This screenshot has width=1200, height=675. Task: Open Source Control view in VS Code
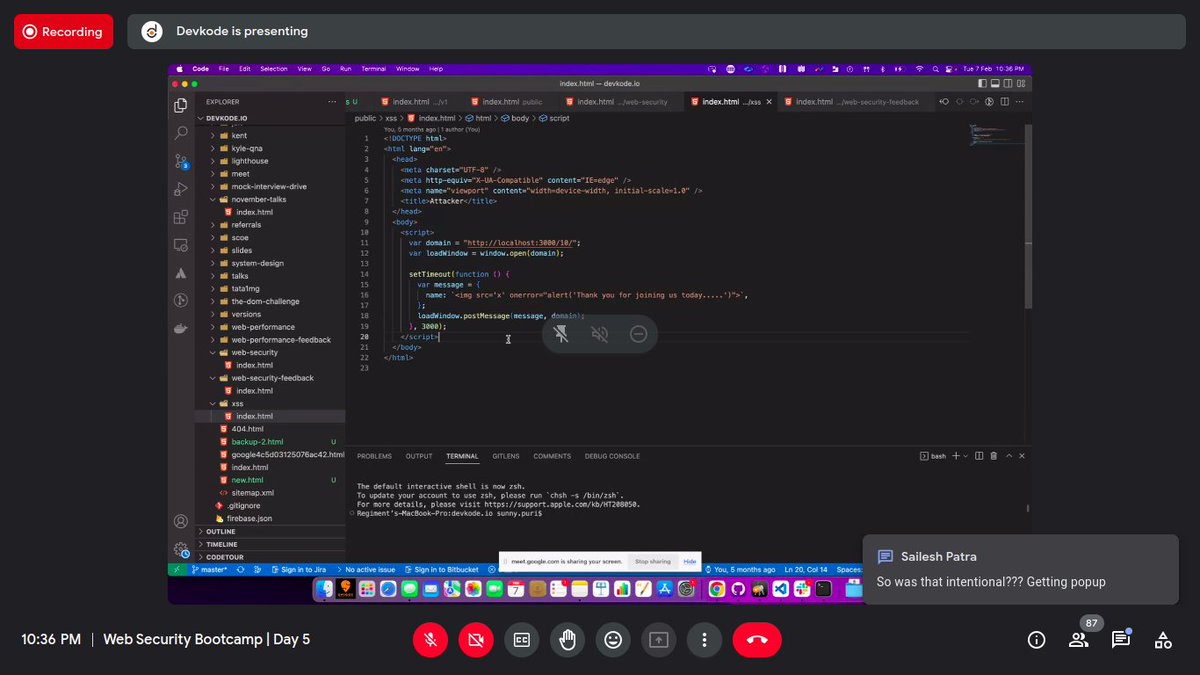point(181,160)
